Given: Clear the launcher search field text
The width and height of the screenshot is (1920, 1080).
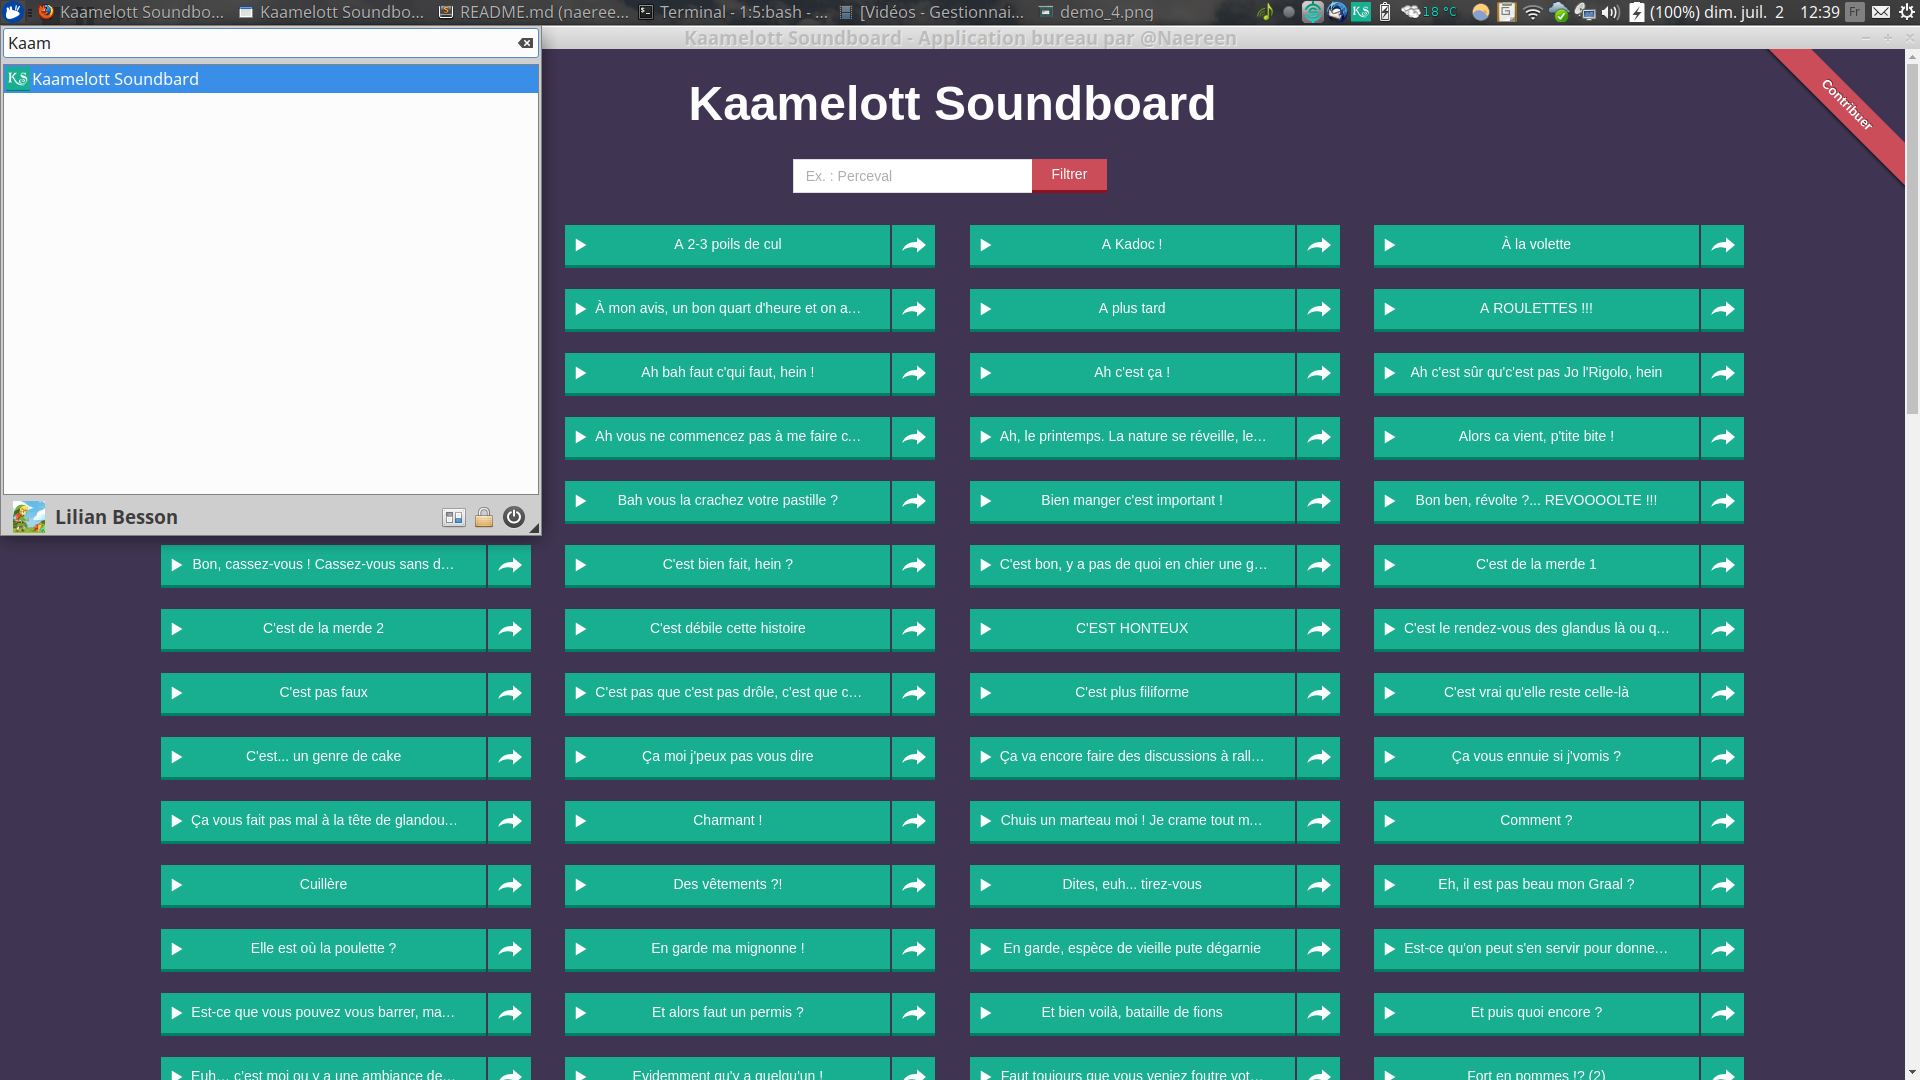Looking at the screenshot, I should (525, 43).
